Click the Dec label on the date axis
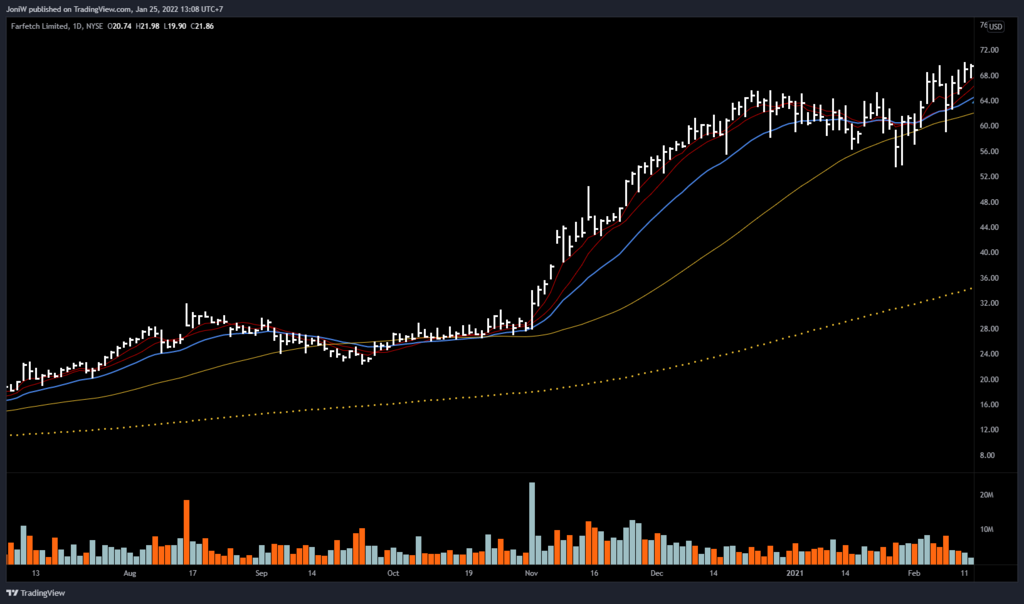Screen dimensions: 1024x604 pyautogui.click(x=656, y=575)
